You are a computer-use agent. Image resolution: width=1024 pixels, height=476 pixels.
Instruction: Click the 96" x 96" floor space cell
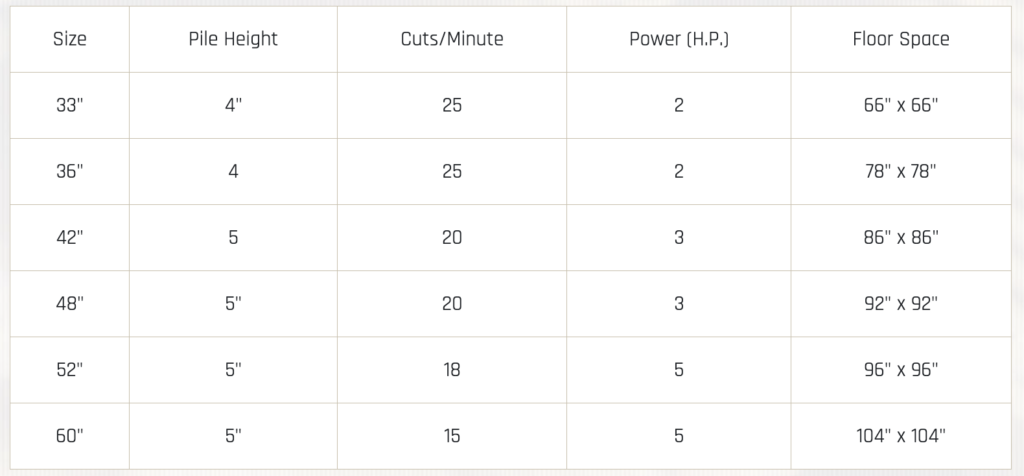click(x=901, y=370)
